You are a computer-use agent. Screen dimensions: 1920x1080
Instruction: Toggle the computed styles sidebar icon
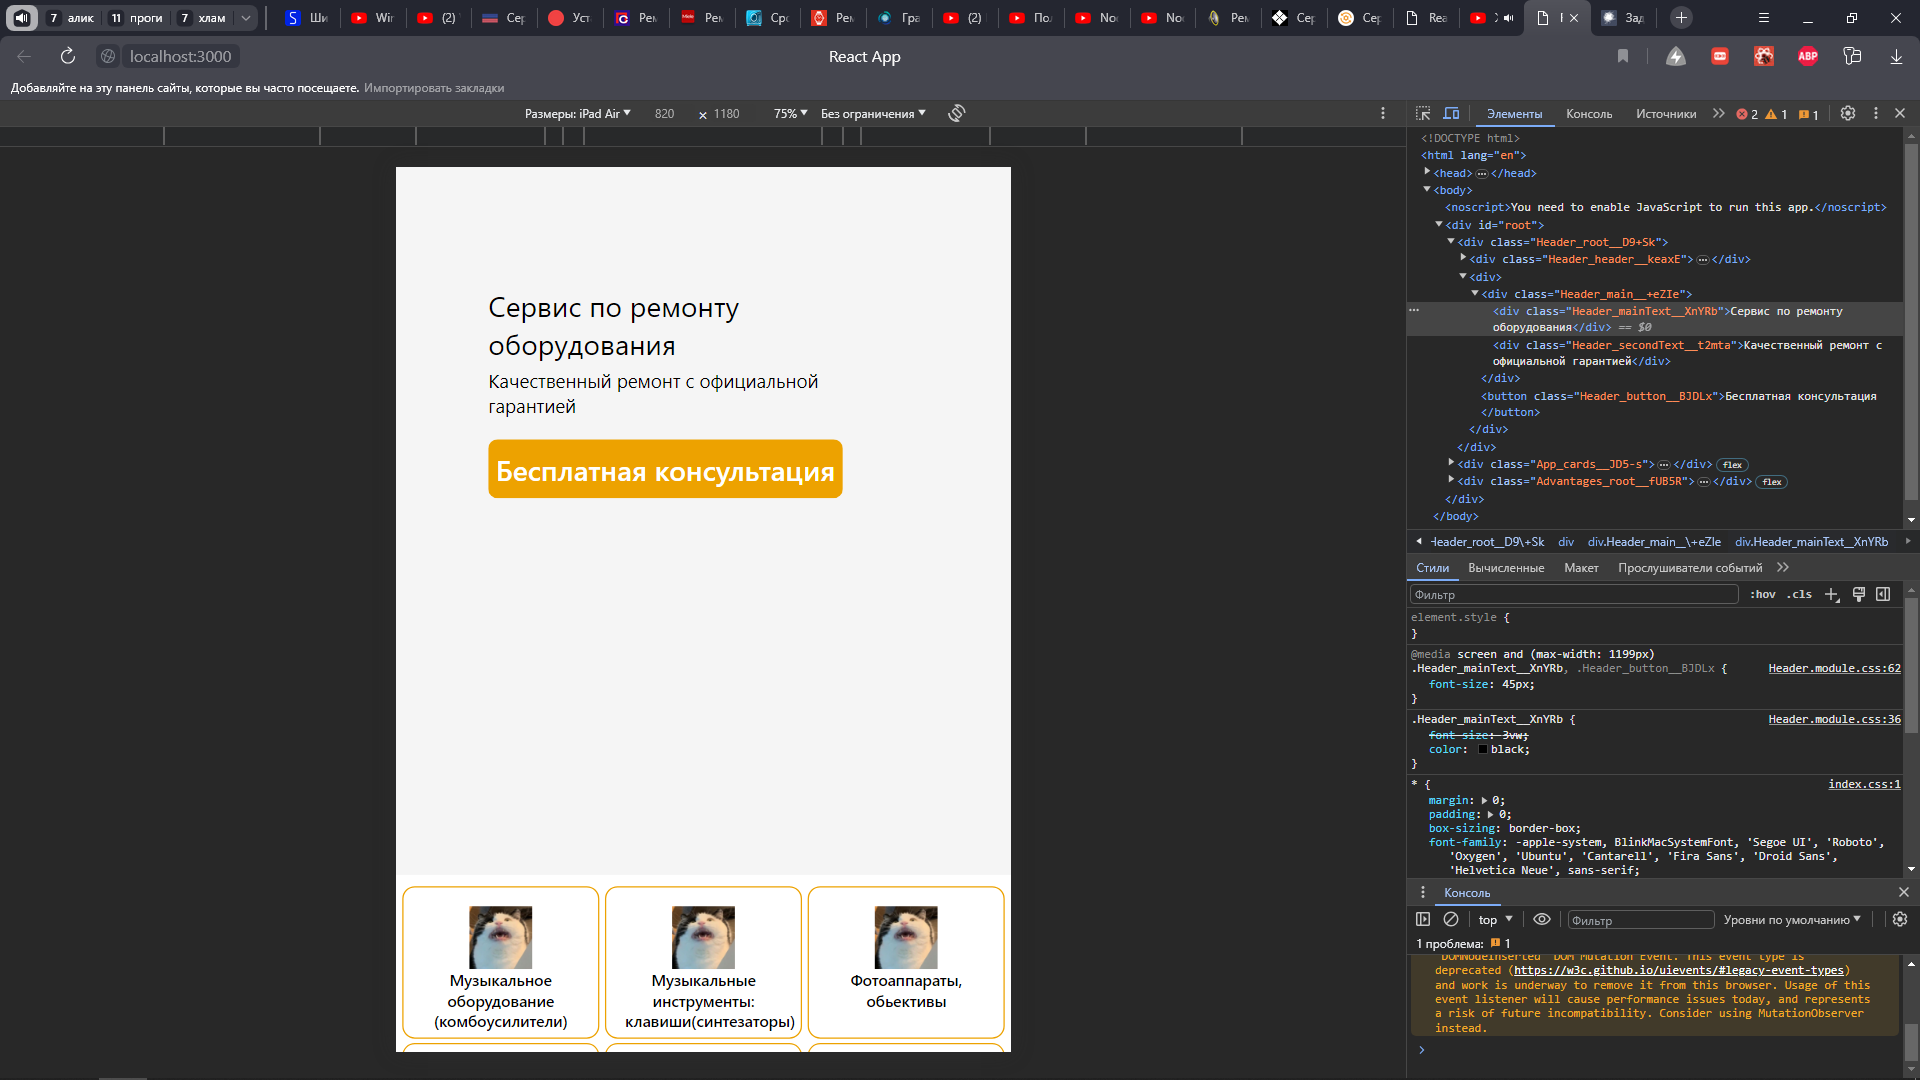(1883, 594)
